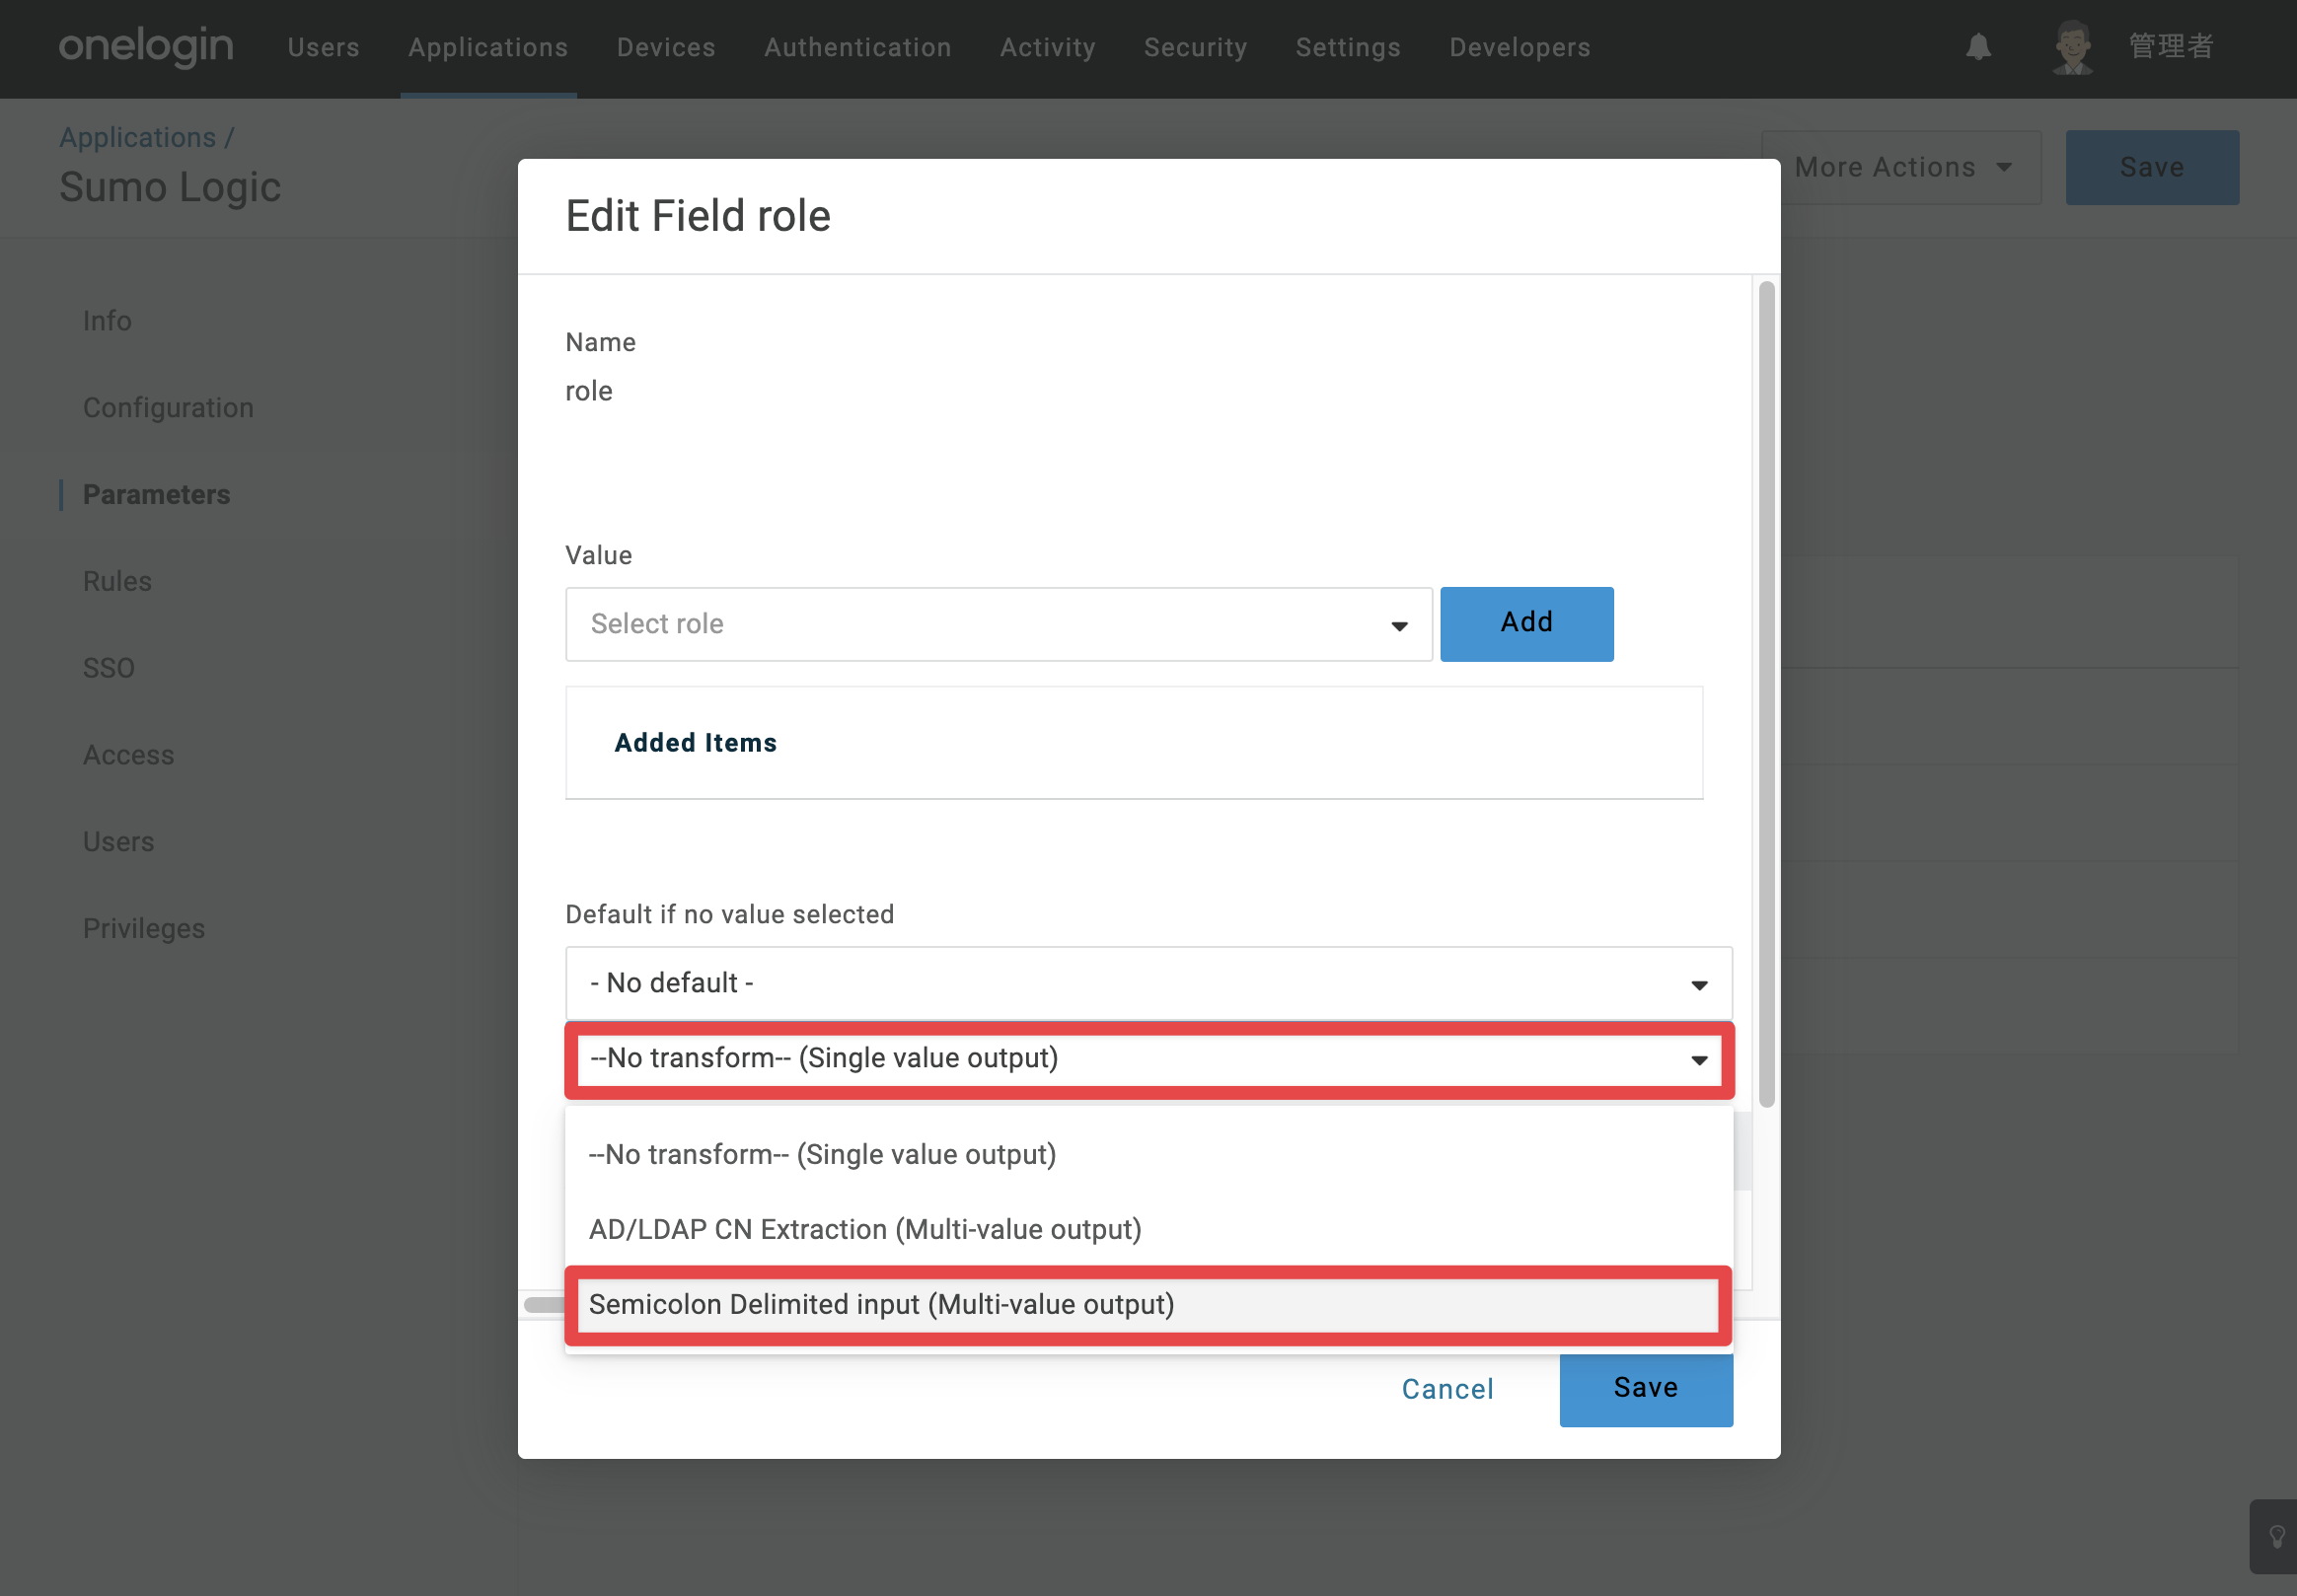Open the notifications bell
2297x1596 pixels.
(1978, 47)
